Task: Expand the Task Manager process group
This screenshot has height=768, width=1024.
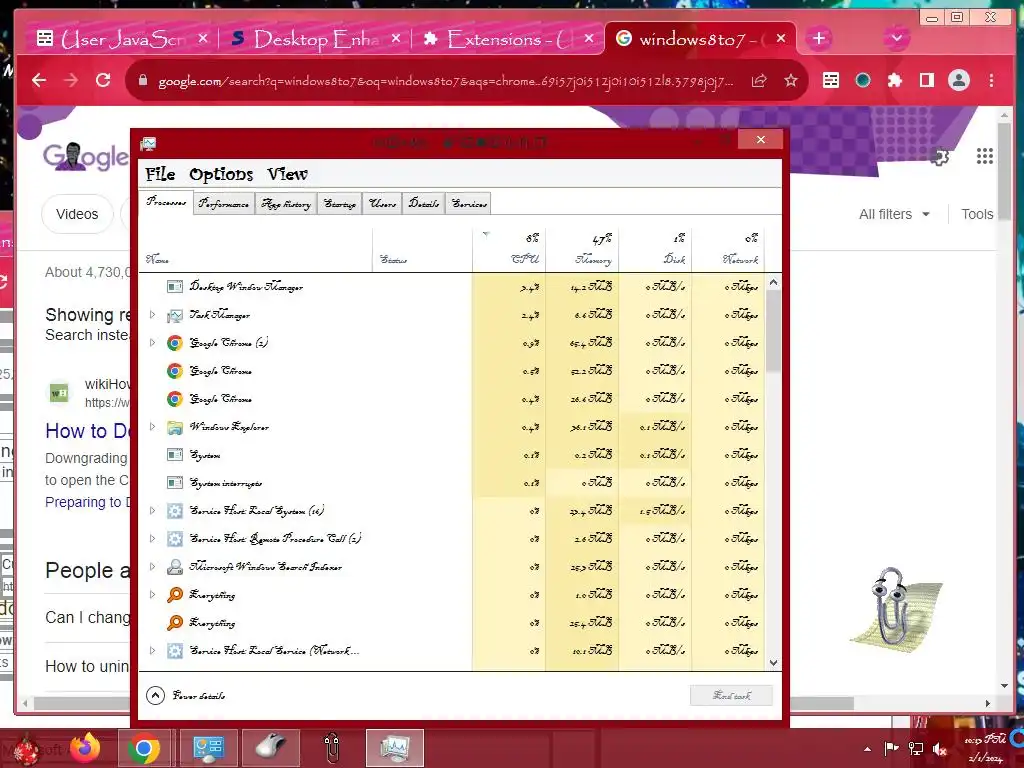Action: coord(152,315)
